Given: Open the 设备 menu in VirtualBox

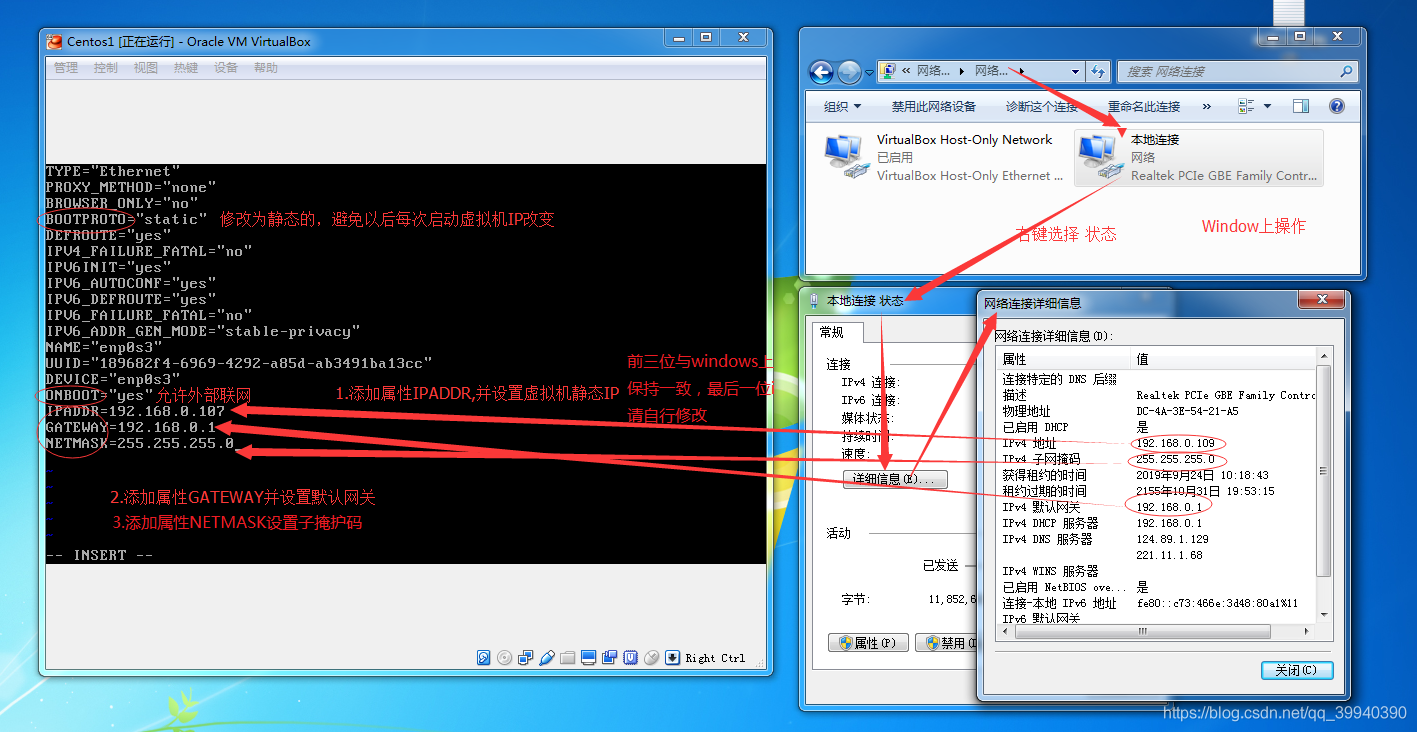Looking at the screenshot, I should pos(226,68).
